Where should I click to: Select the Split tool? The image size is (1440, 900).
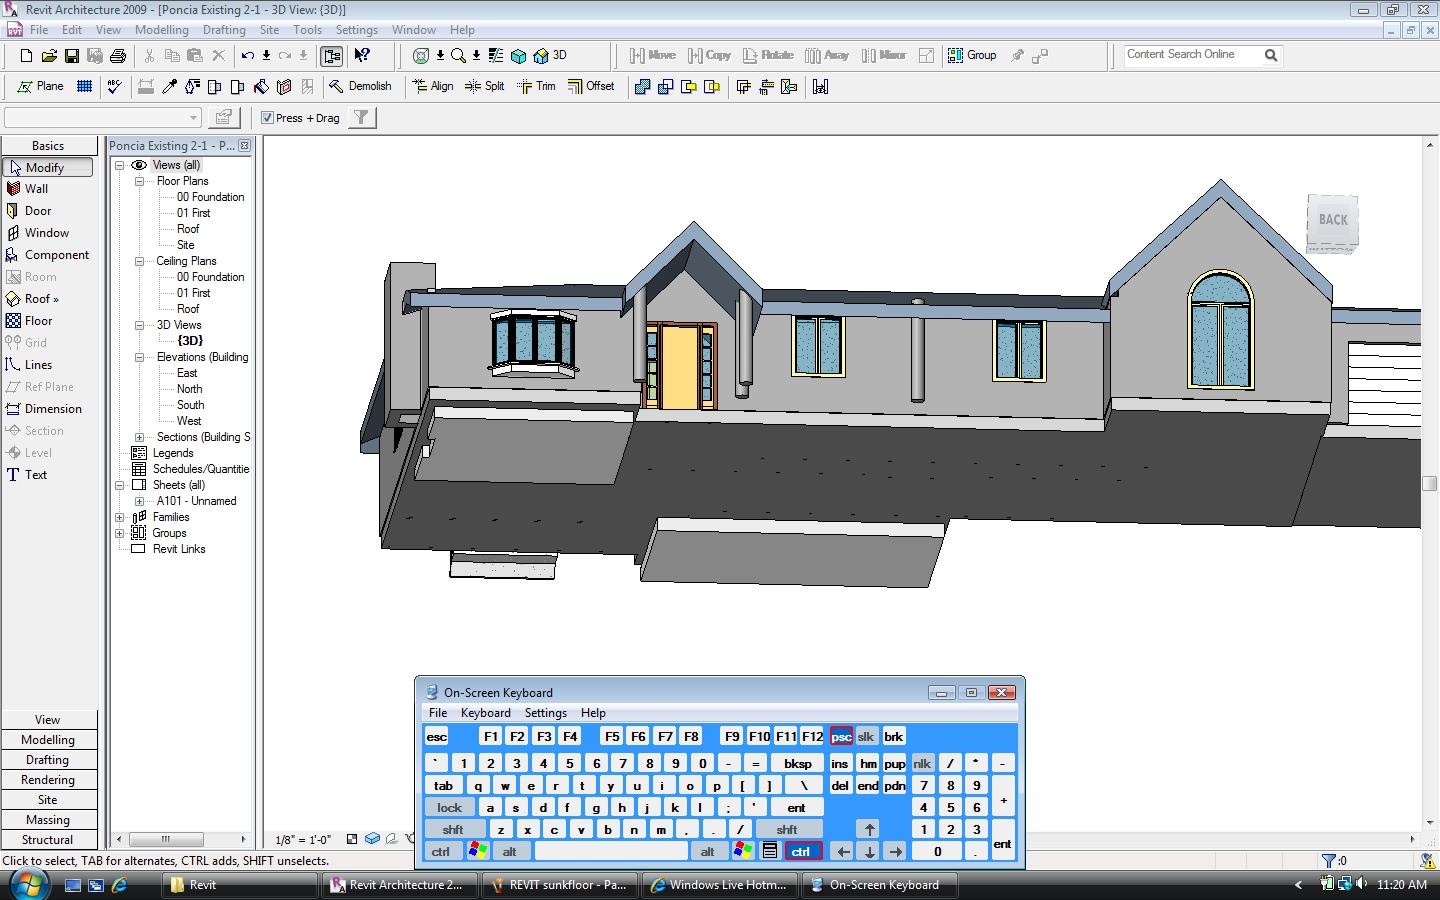(486, 87)
